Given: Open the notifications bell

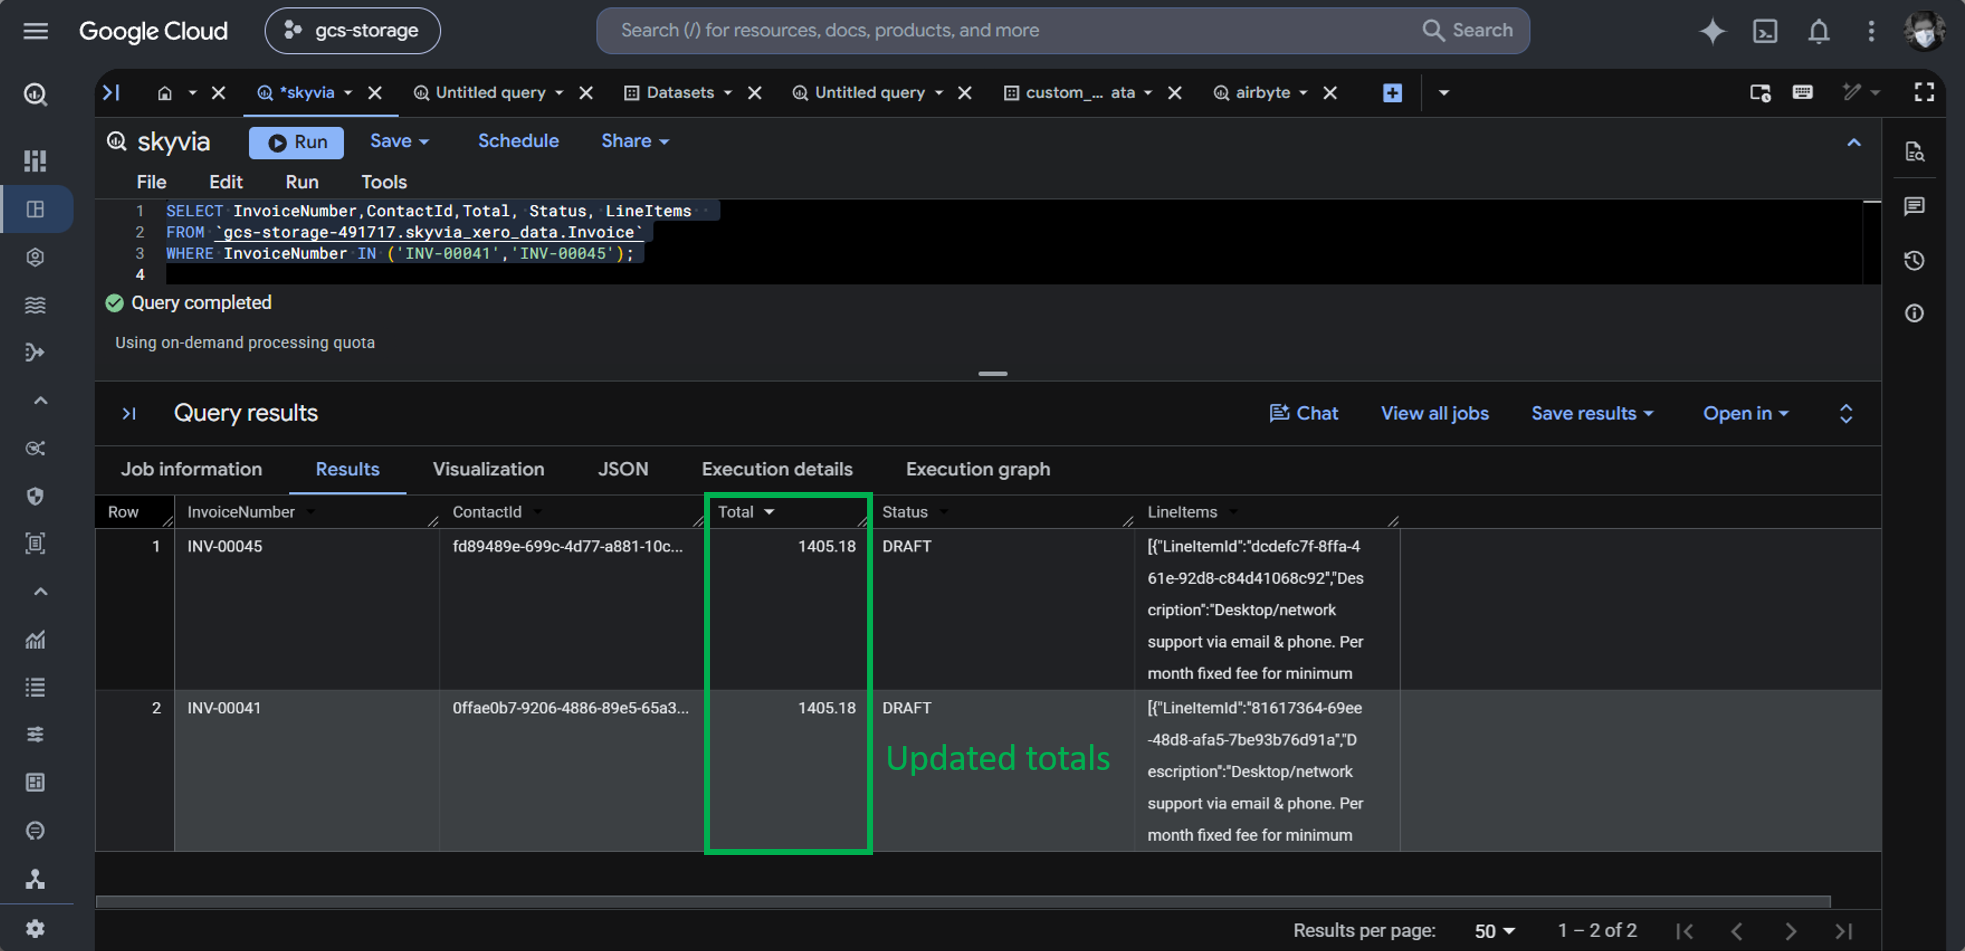Looking at the screenshot, I should pos(1819,31).
